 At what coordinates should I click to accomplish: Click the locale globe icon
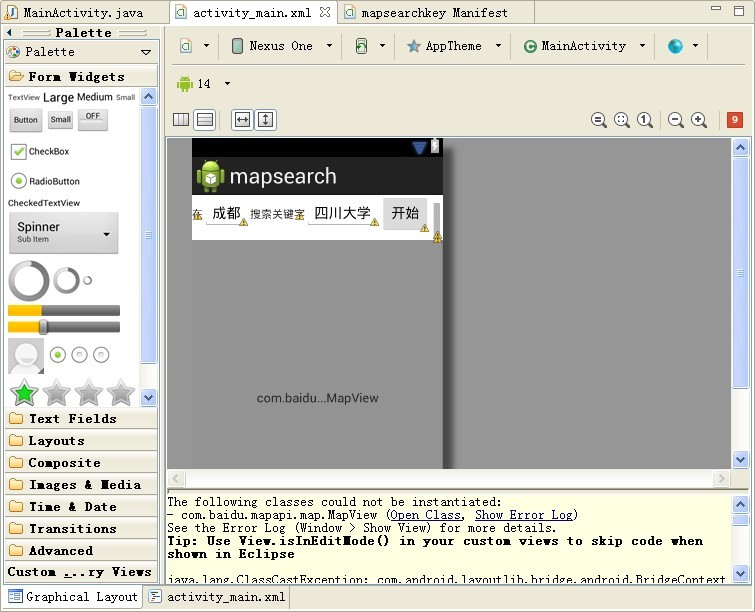pyautogui.click(x=675, y=46)
